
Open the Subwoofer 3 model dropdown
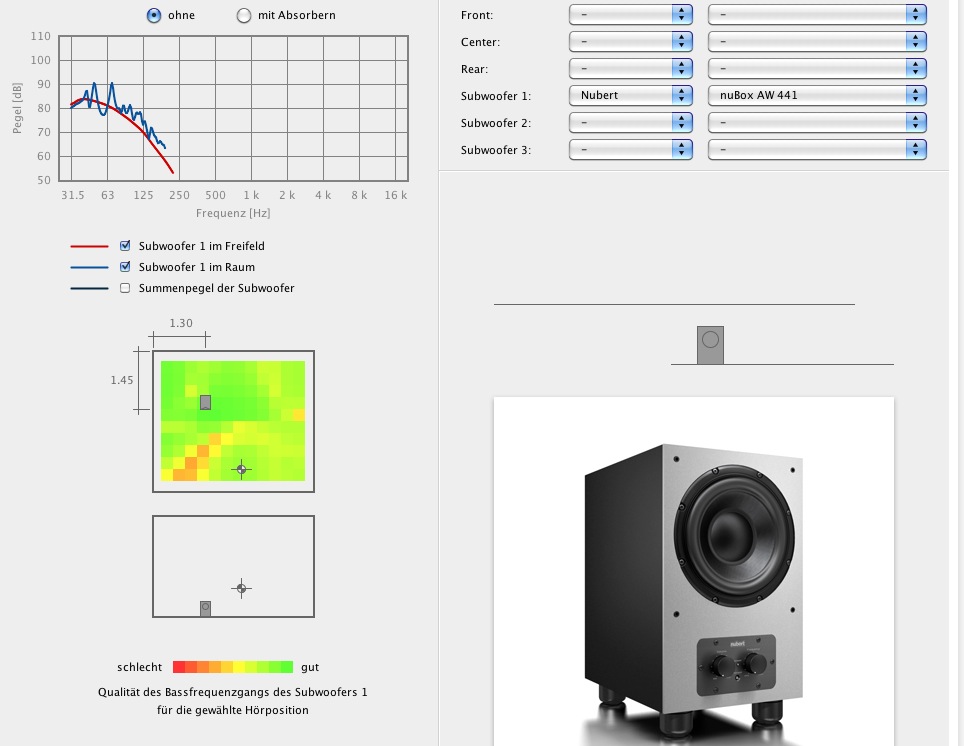click(816, 149)
